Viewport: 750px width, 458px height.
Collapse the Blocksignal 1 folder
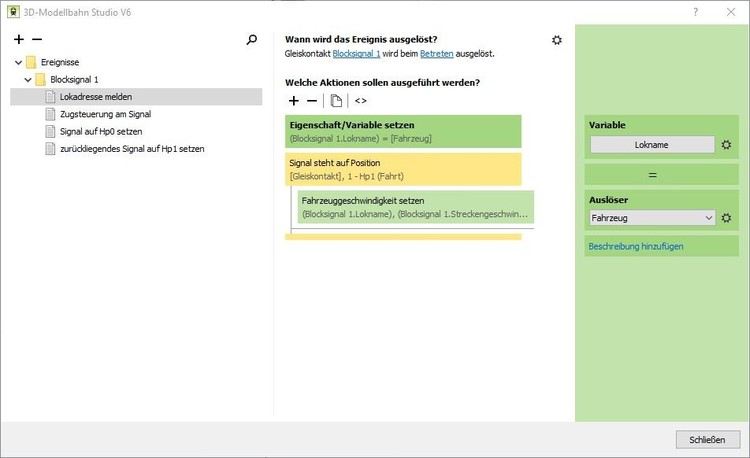coord(28,79)
